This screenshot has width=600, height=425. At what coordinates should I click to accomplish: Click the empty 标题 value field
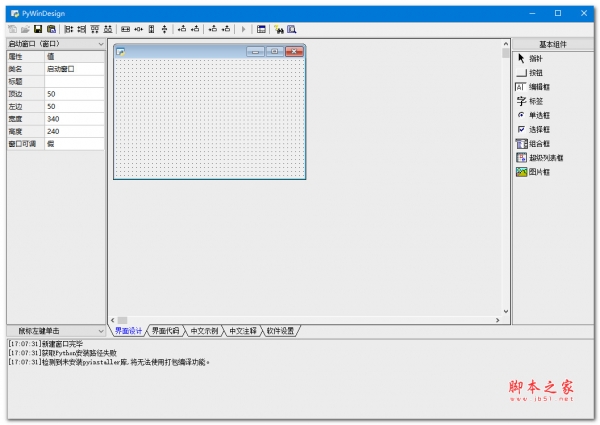pyautogui.click(x=75, y=81)
